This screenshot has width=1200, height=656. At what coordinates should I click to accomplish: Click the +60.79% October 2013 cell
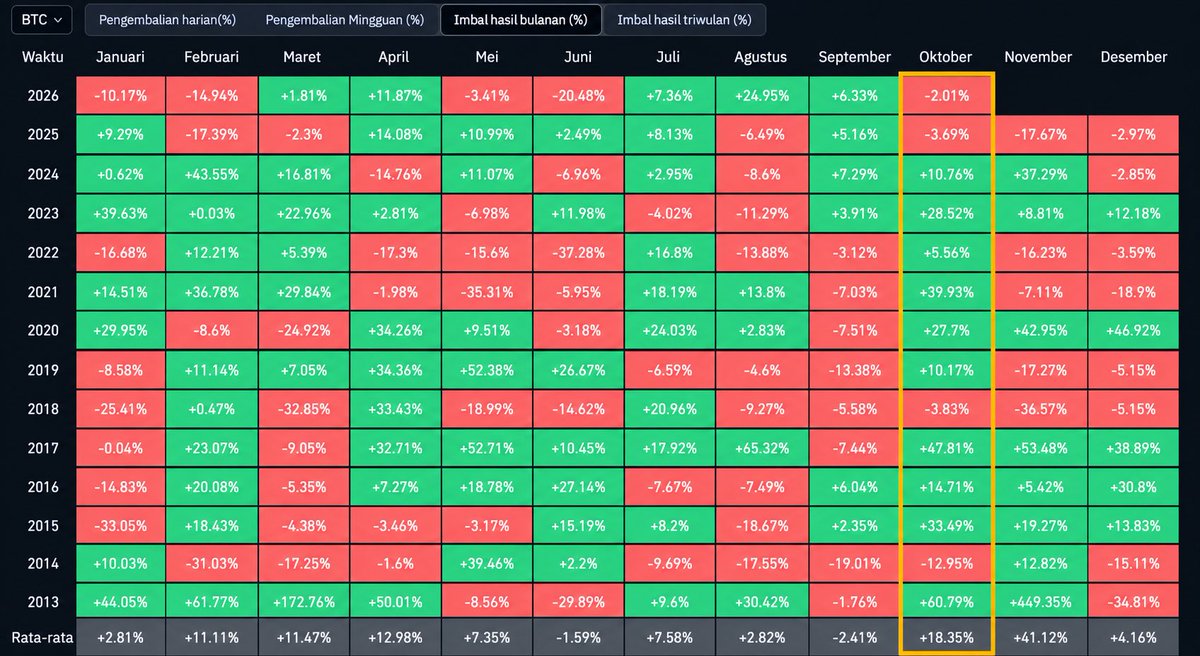pyautogui.click(x=945, y=603)
